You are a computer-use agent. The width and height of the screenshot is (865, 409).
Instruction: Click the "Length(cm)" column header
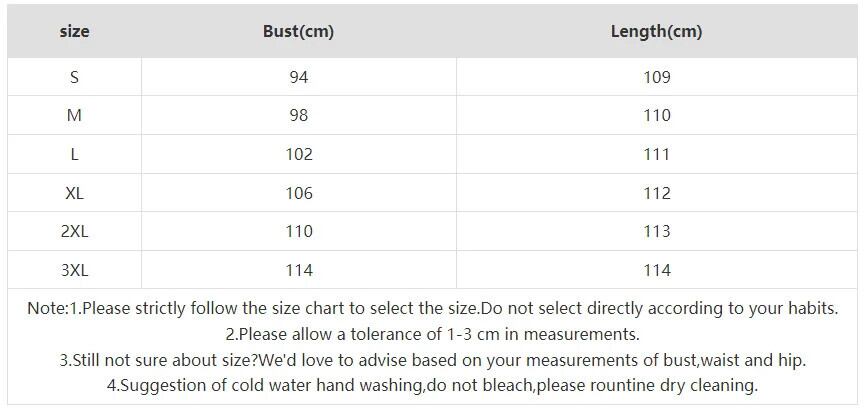pos(656,31)
